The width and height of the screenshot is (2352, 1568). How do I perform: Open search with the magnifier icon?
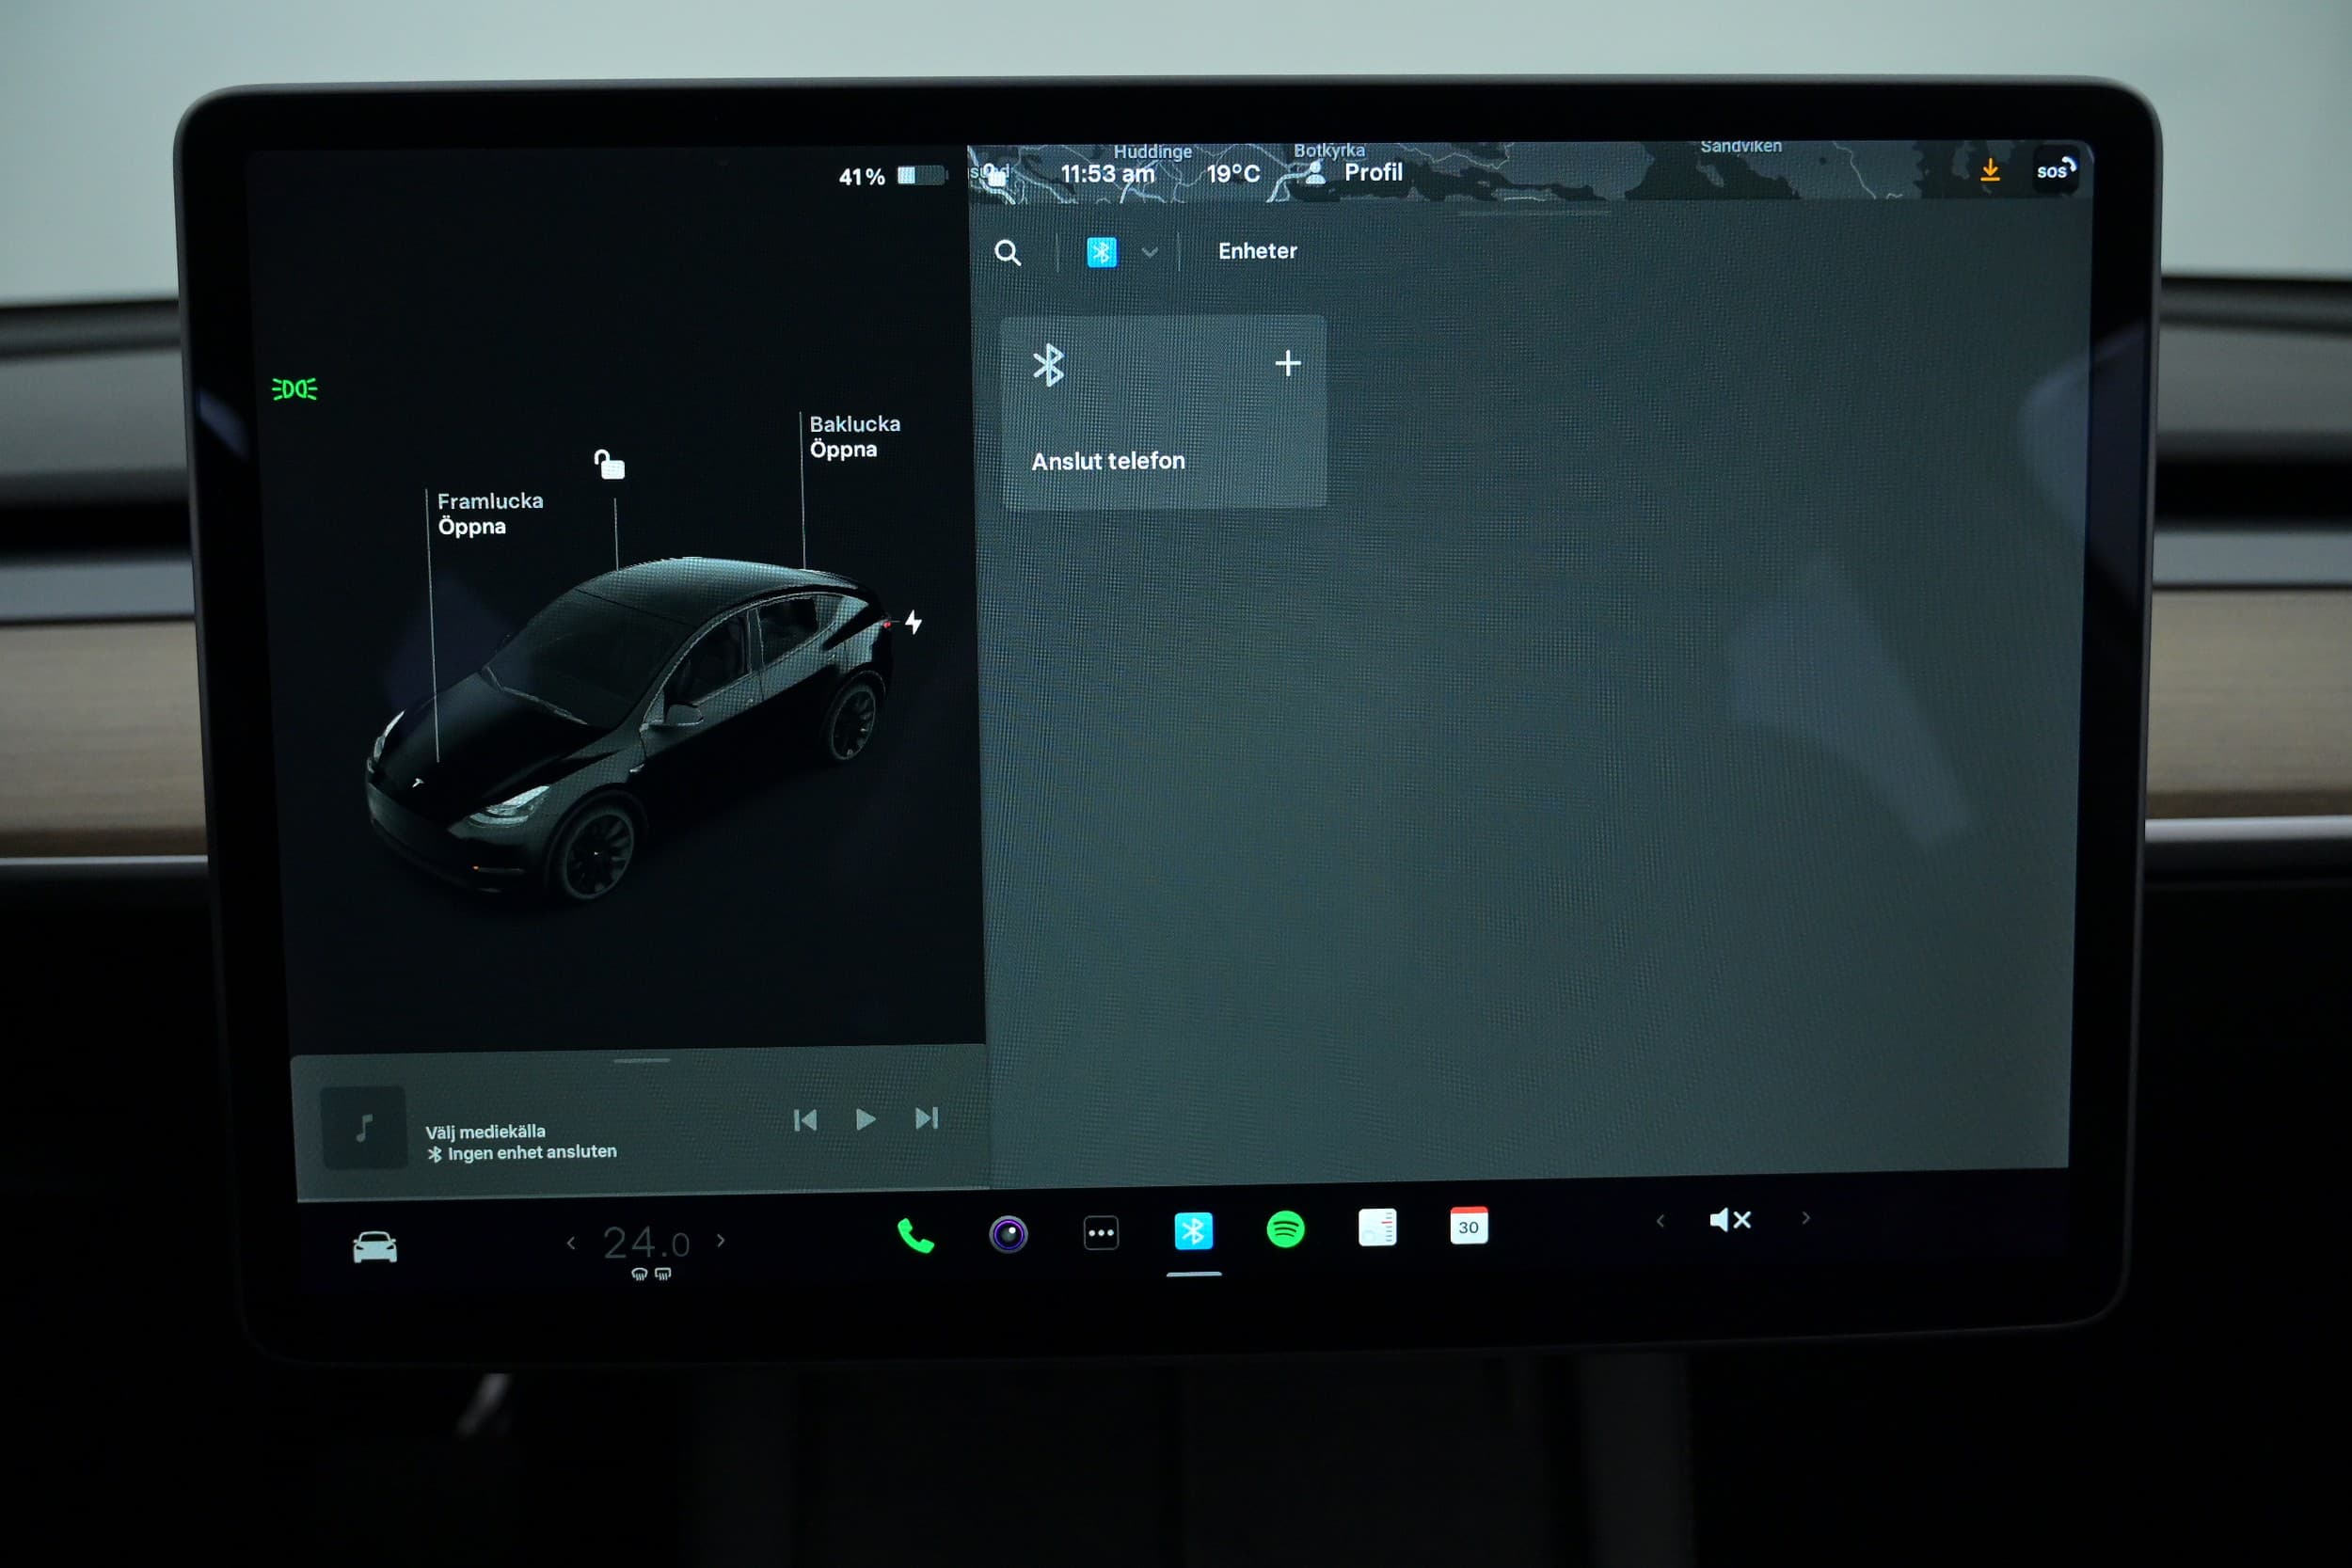point(1008,253)
